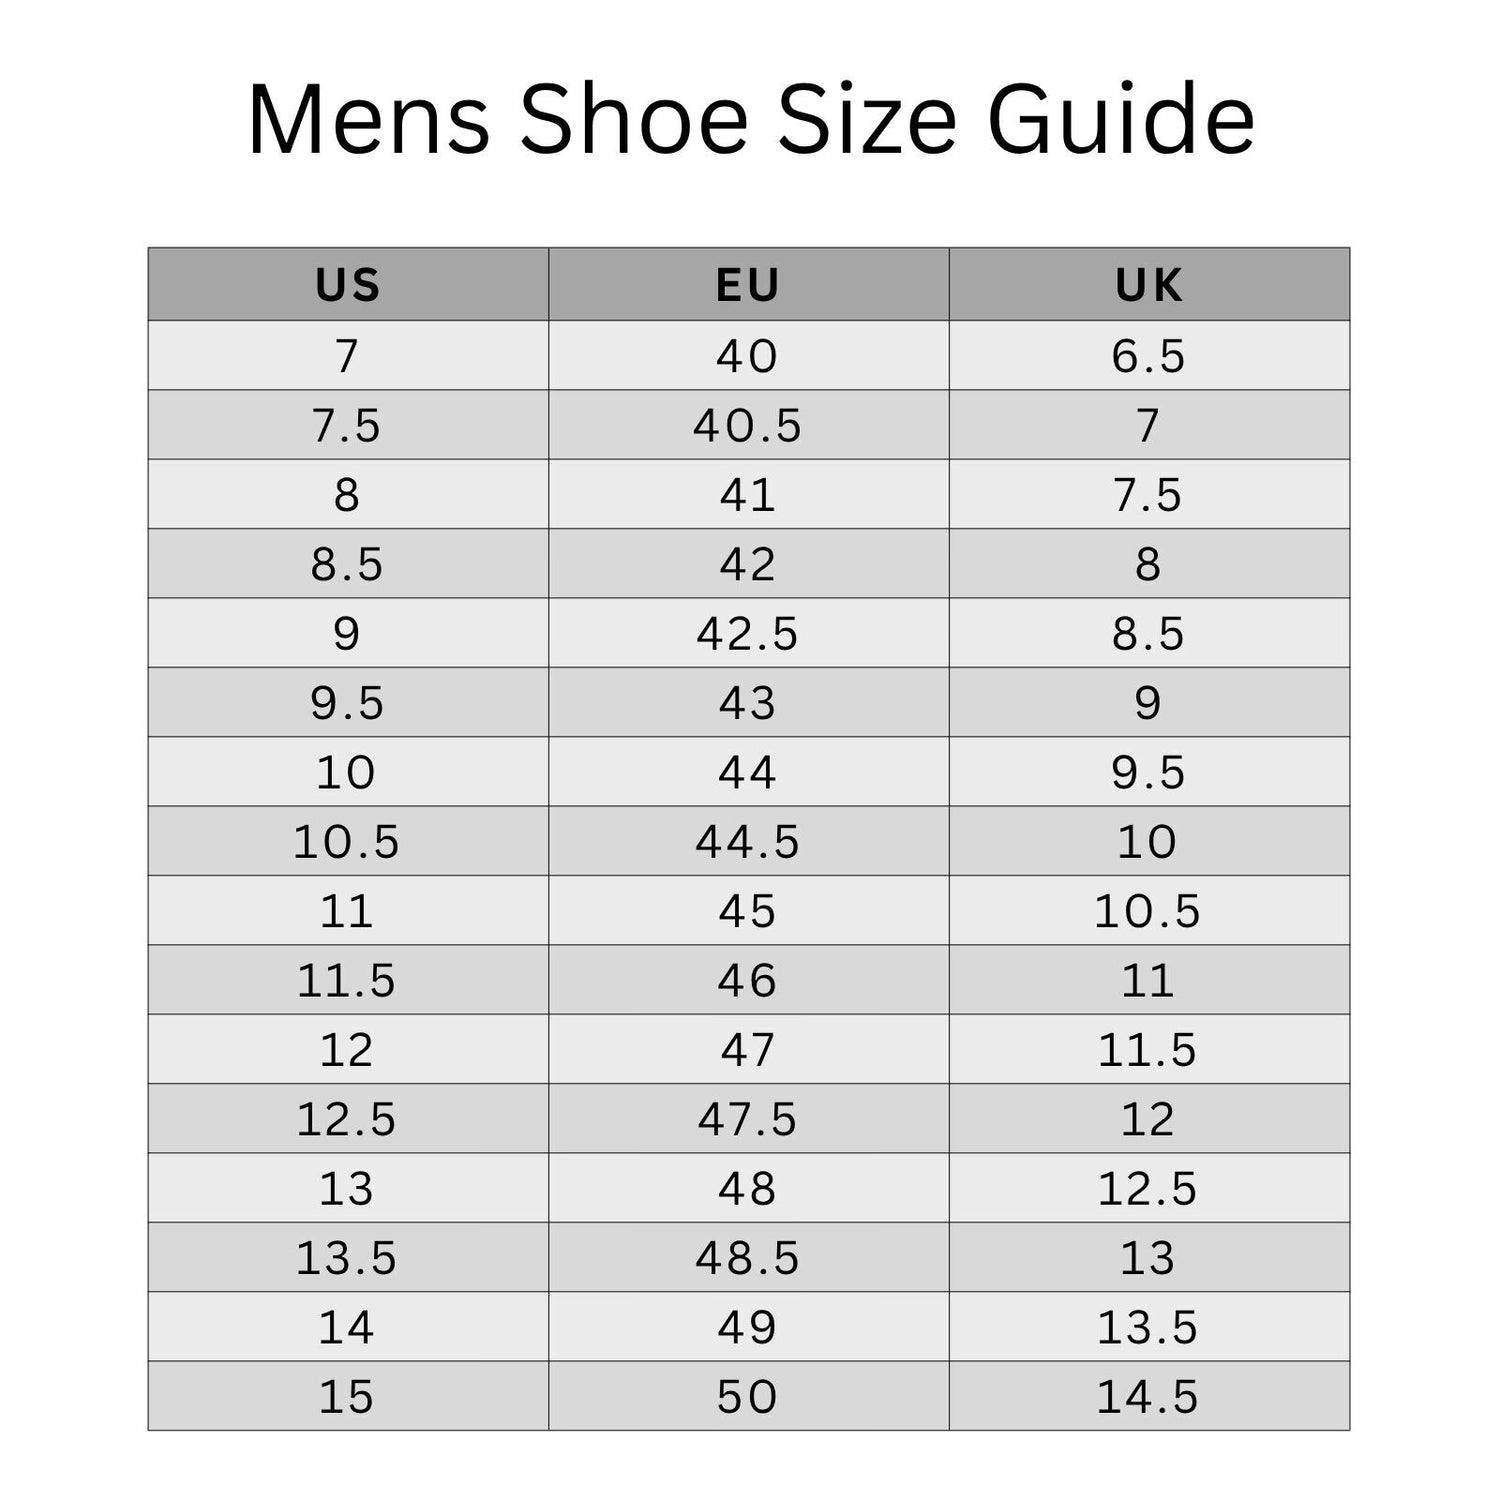The height and width of the screenshot is (1500, 1500).
Task: Click the US 9.5 cell
Action: tap(347, 703)
